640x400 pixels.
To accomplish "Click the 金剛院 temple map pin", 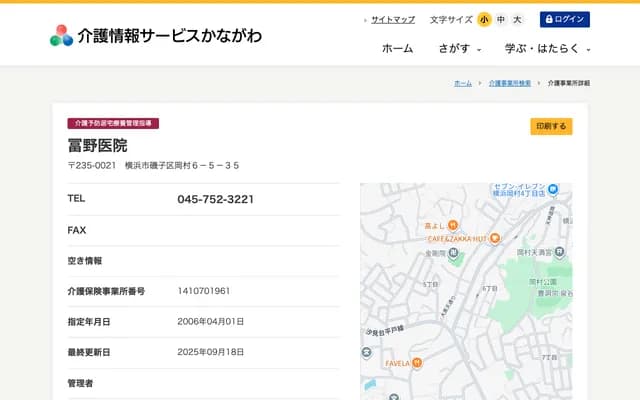I will (x=453, y=253).
